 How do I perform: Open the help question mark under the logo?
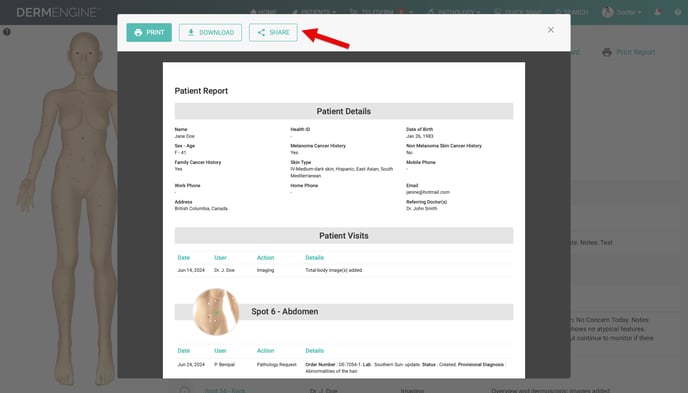click(7, 32)
